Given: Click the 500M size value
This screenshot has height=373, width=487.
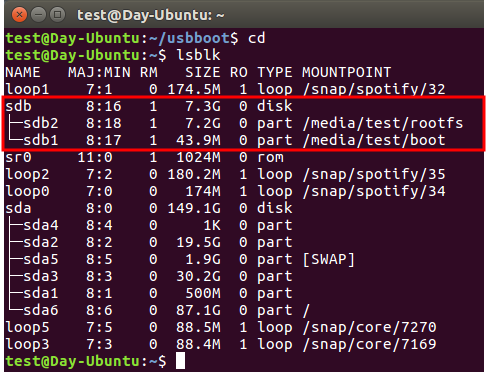Looking at the screenshot, I should [203, 293].
